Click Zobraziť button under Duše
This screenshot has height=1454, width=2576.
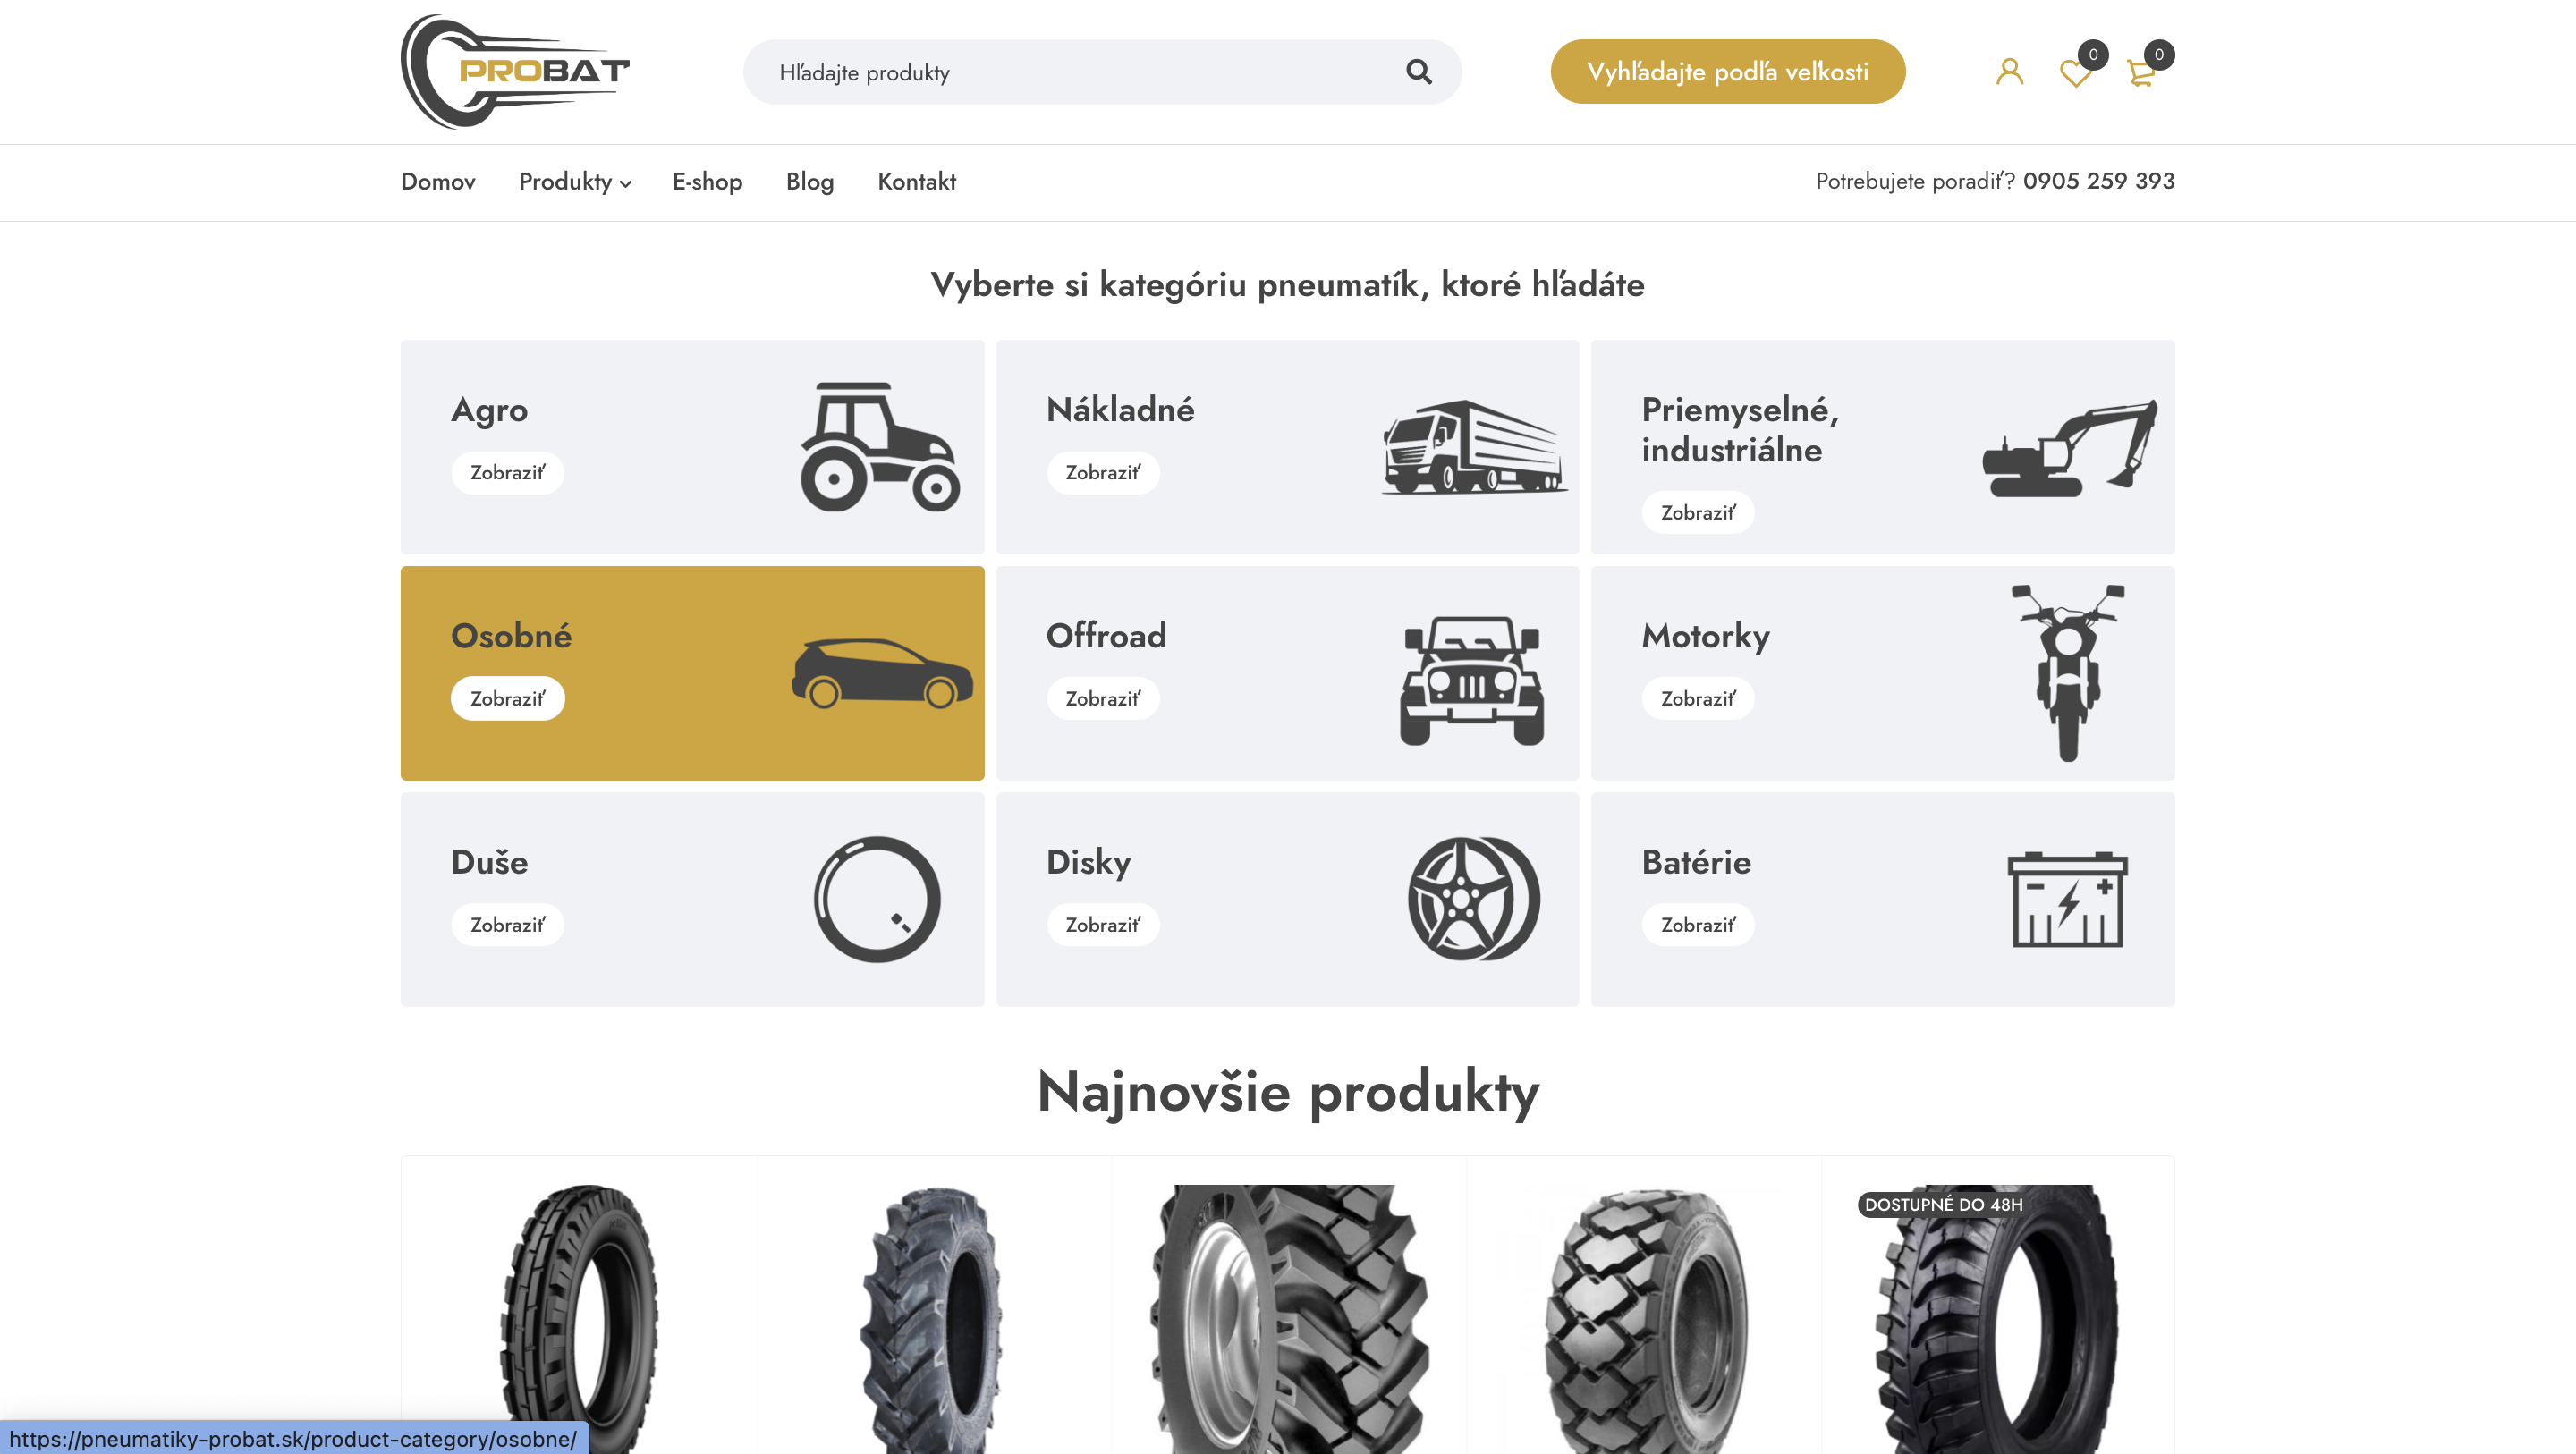click(x=507, y=924)
